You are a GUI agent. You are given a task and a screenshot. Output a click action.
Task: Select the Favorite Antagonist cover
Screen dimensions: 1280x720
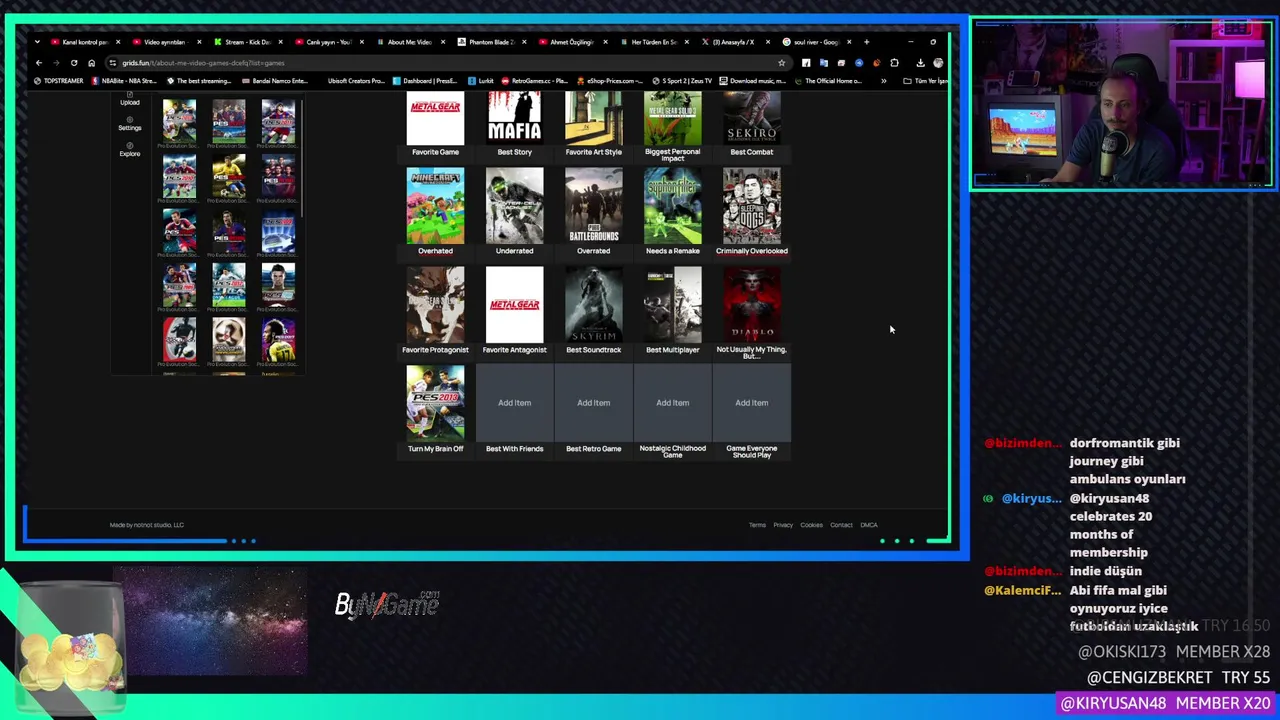coord(514,305)
